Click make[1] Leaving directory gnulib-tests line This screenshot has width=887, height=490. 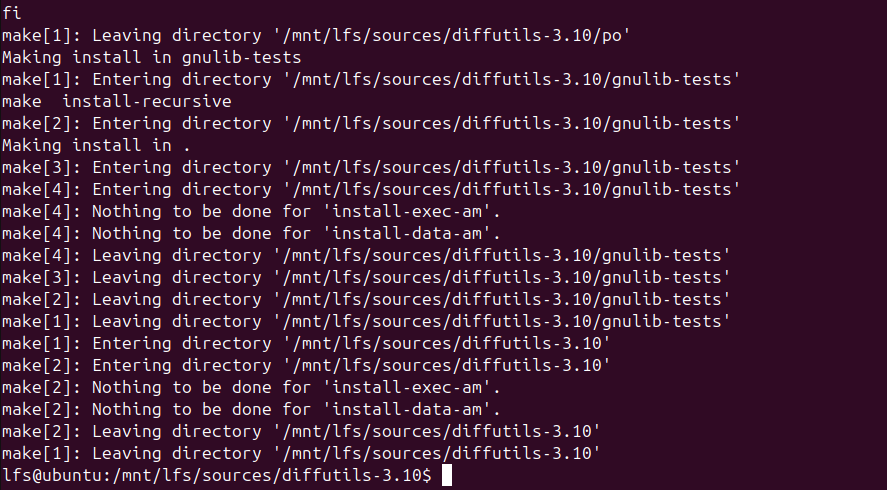click(365, 321)
